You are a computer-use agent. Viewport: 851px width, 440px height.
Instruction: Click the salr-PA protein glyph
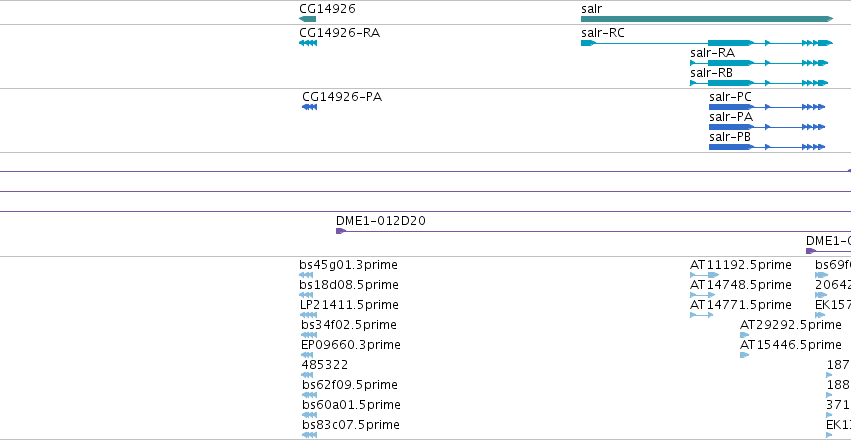(x=767, y=127)
